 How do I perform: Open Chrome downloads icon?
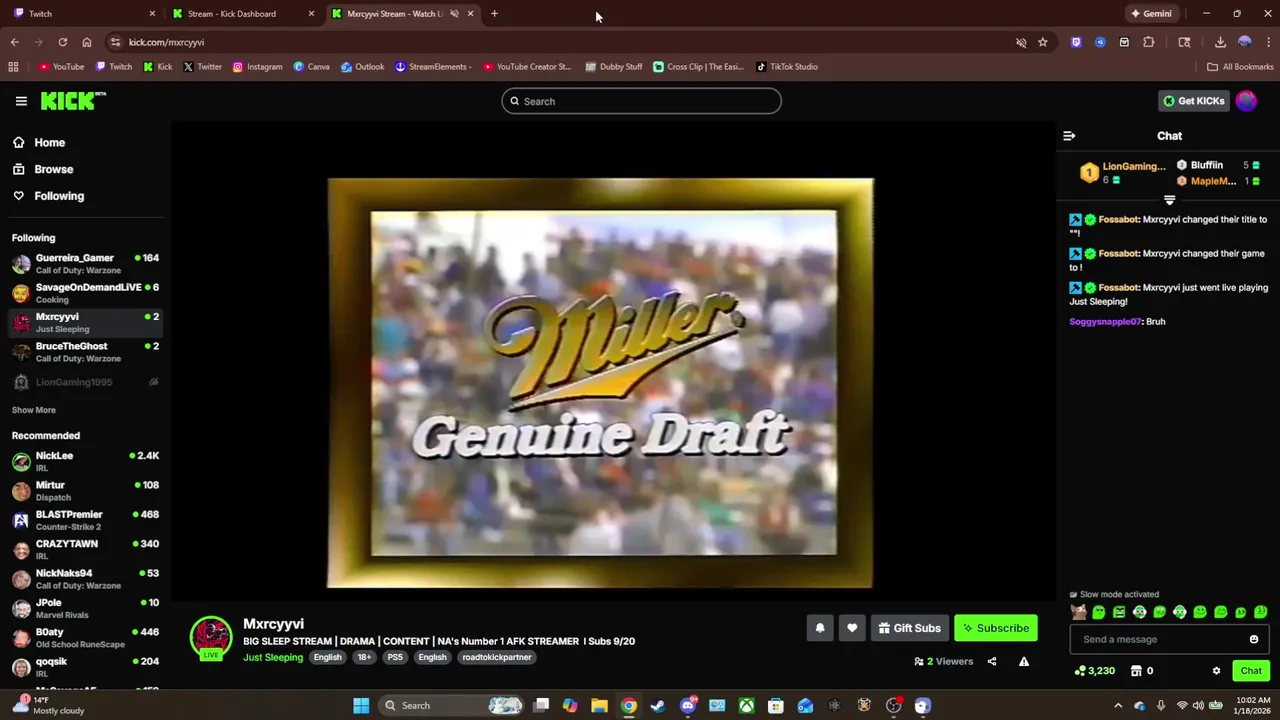click(1220, 42)
